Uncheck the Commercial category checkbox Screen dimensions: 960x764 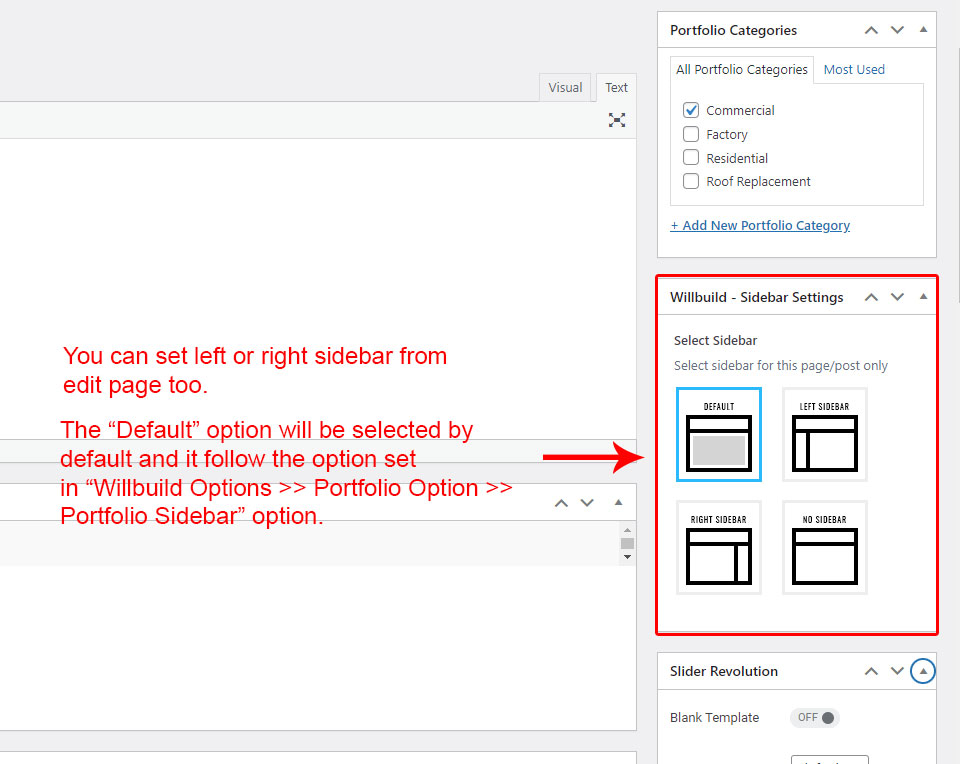click(x=691, y=110)
